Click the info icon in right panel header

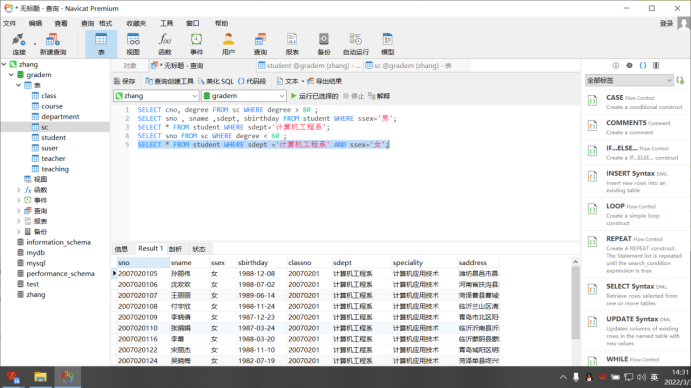click(x=616, y=66)
